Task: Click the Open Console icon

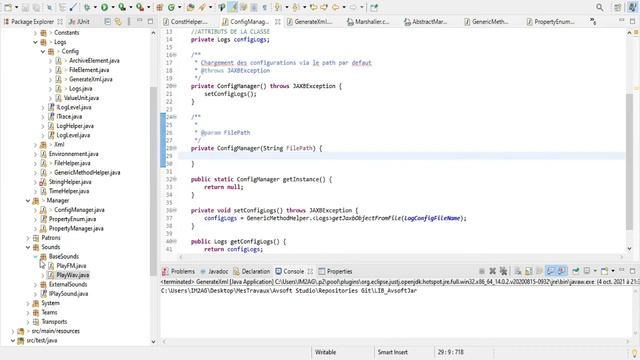Action: pos(604,271)
